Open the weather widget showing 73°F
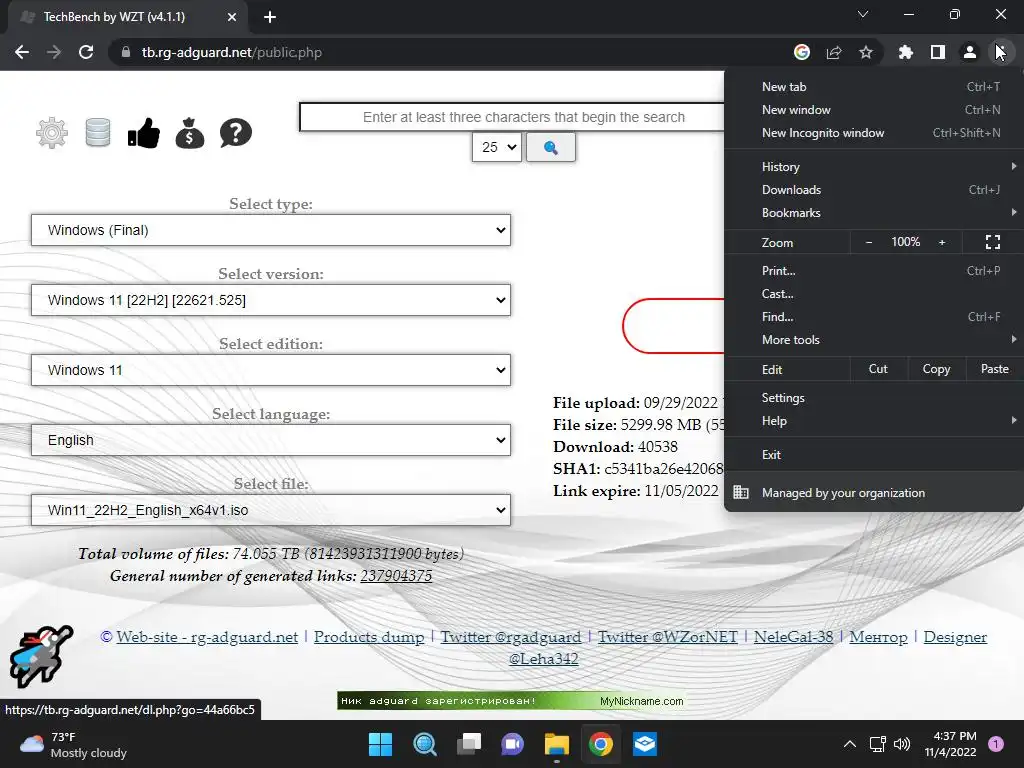Image resolution: width=1024 pixels, height=768 pixels. (x=73, y=744)
